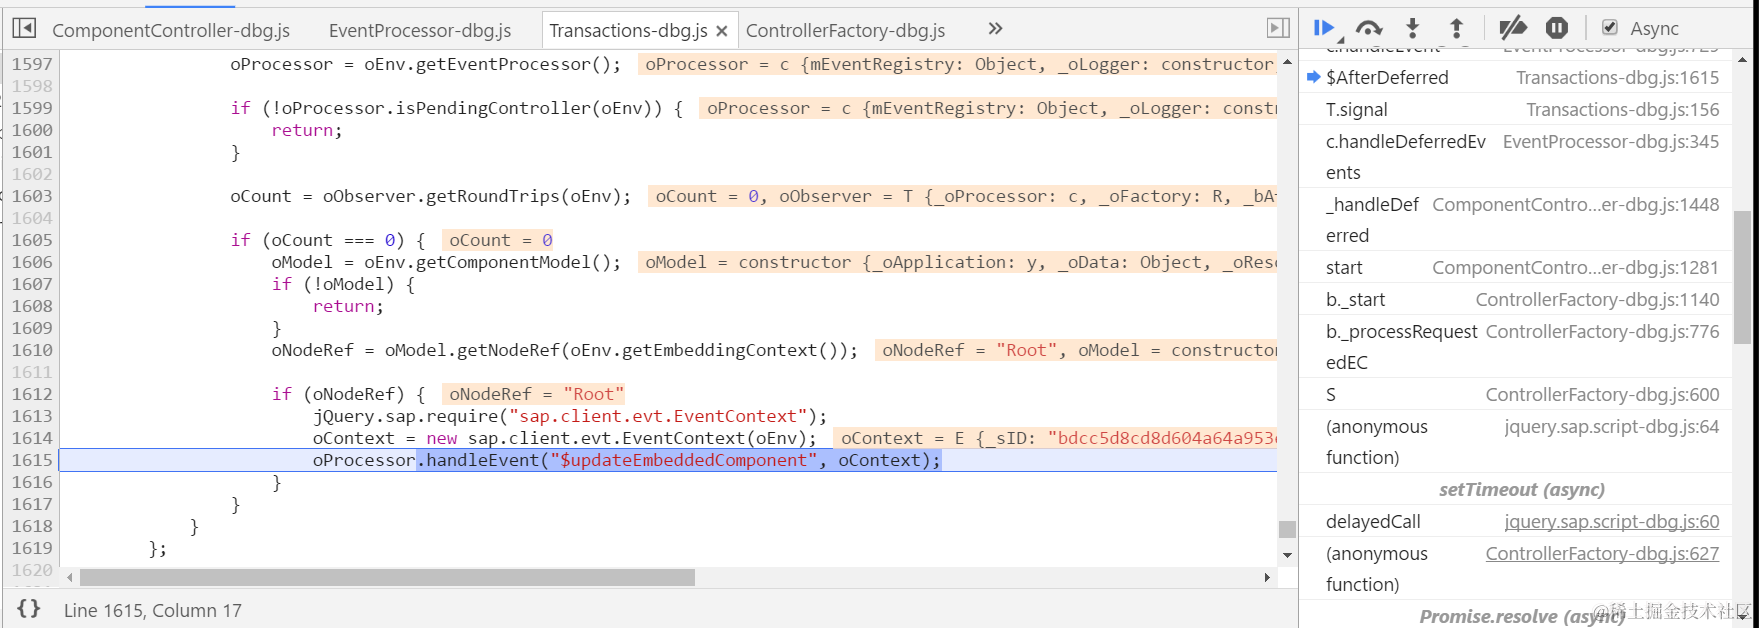Open ControllerFactory-dbg.js:1140 location
1759x628 pixels.
[x=1597, y=299]
